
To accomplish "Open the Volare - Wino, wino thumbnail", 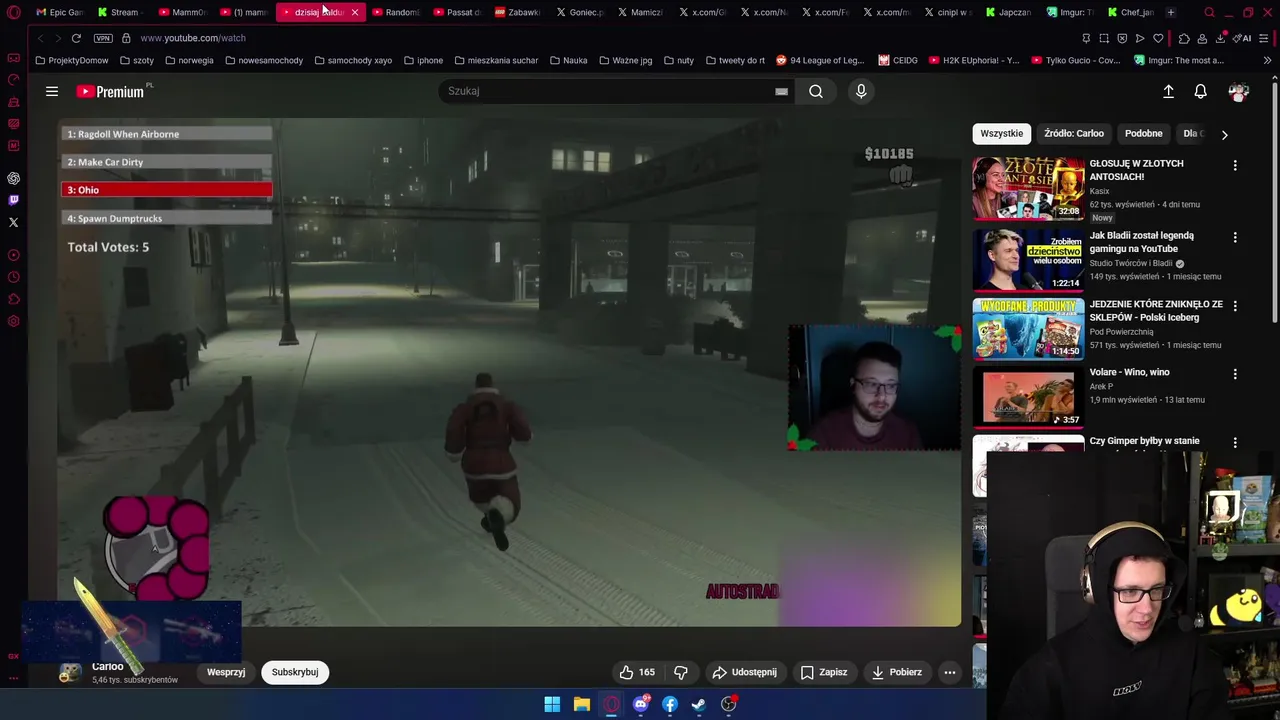I will [x=1028, y=397].
